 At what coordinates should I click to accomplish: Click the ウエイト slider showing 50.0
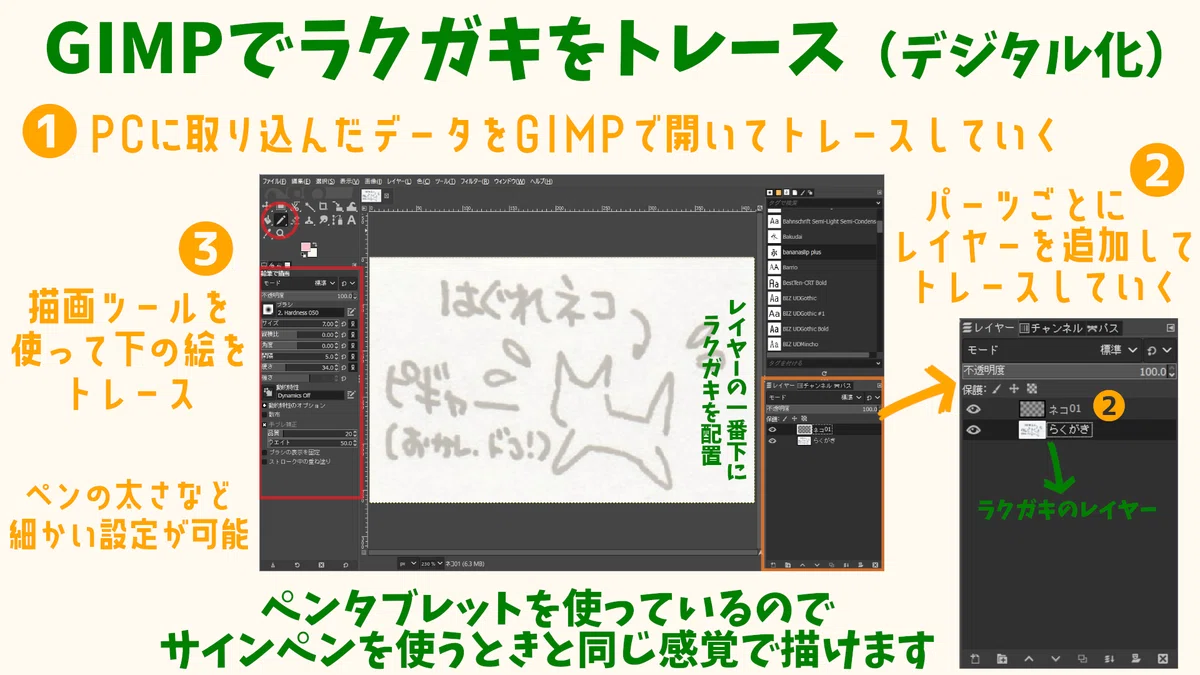coord(313,443)
